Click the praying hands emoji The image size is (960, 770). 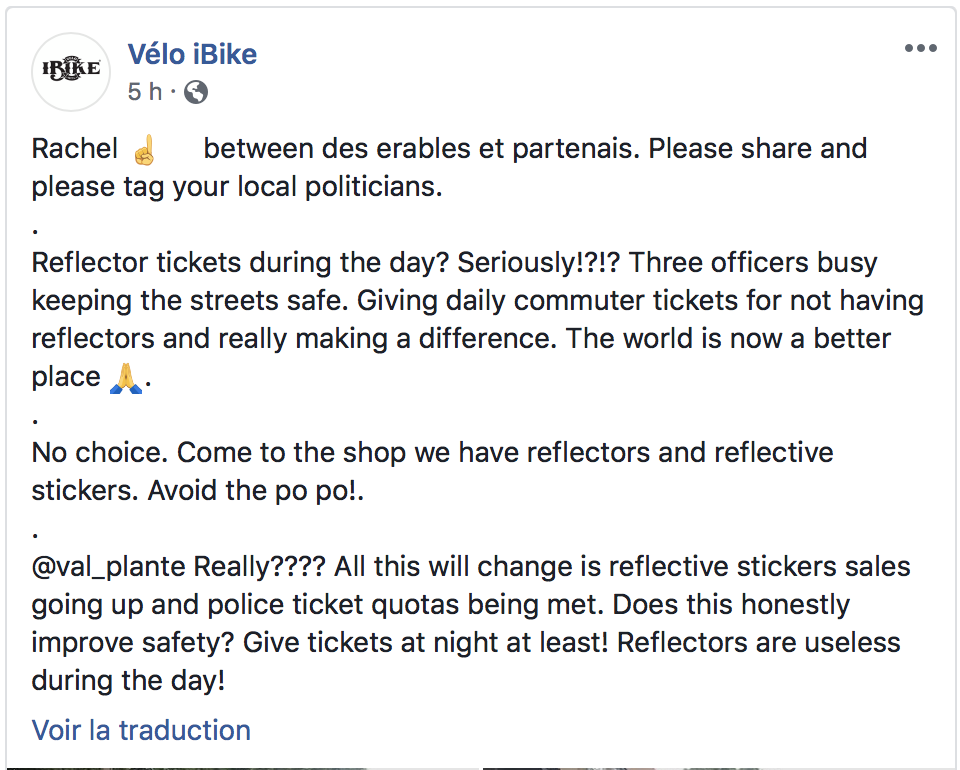tap(126, 378)
